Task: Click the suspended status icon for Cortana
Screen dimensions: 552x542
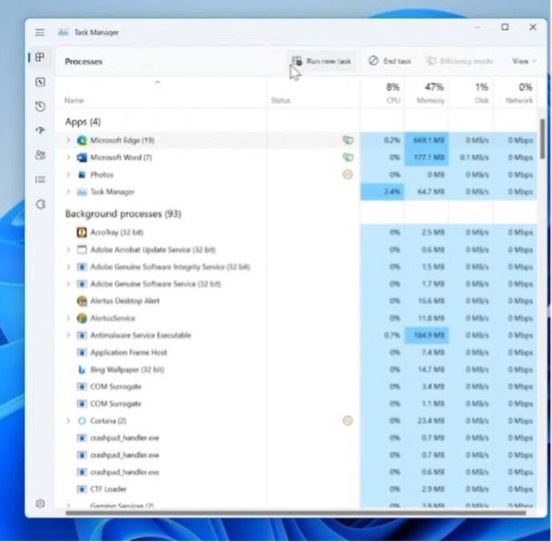Action: (x=347, y=421)
